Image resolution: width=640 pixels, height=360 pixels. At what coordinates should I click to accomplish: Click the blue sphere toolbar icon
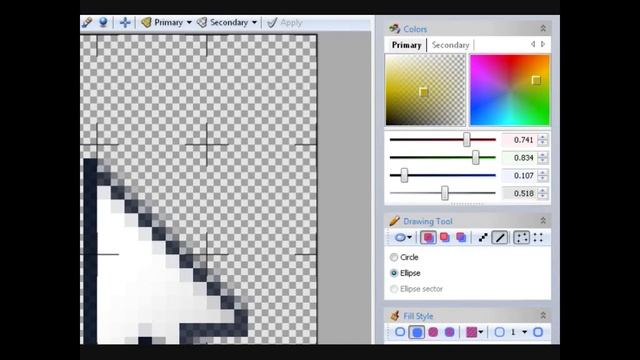103,22
